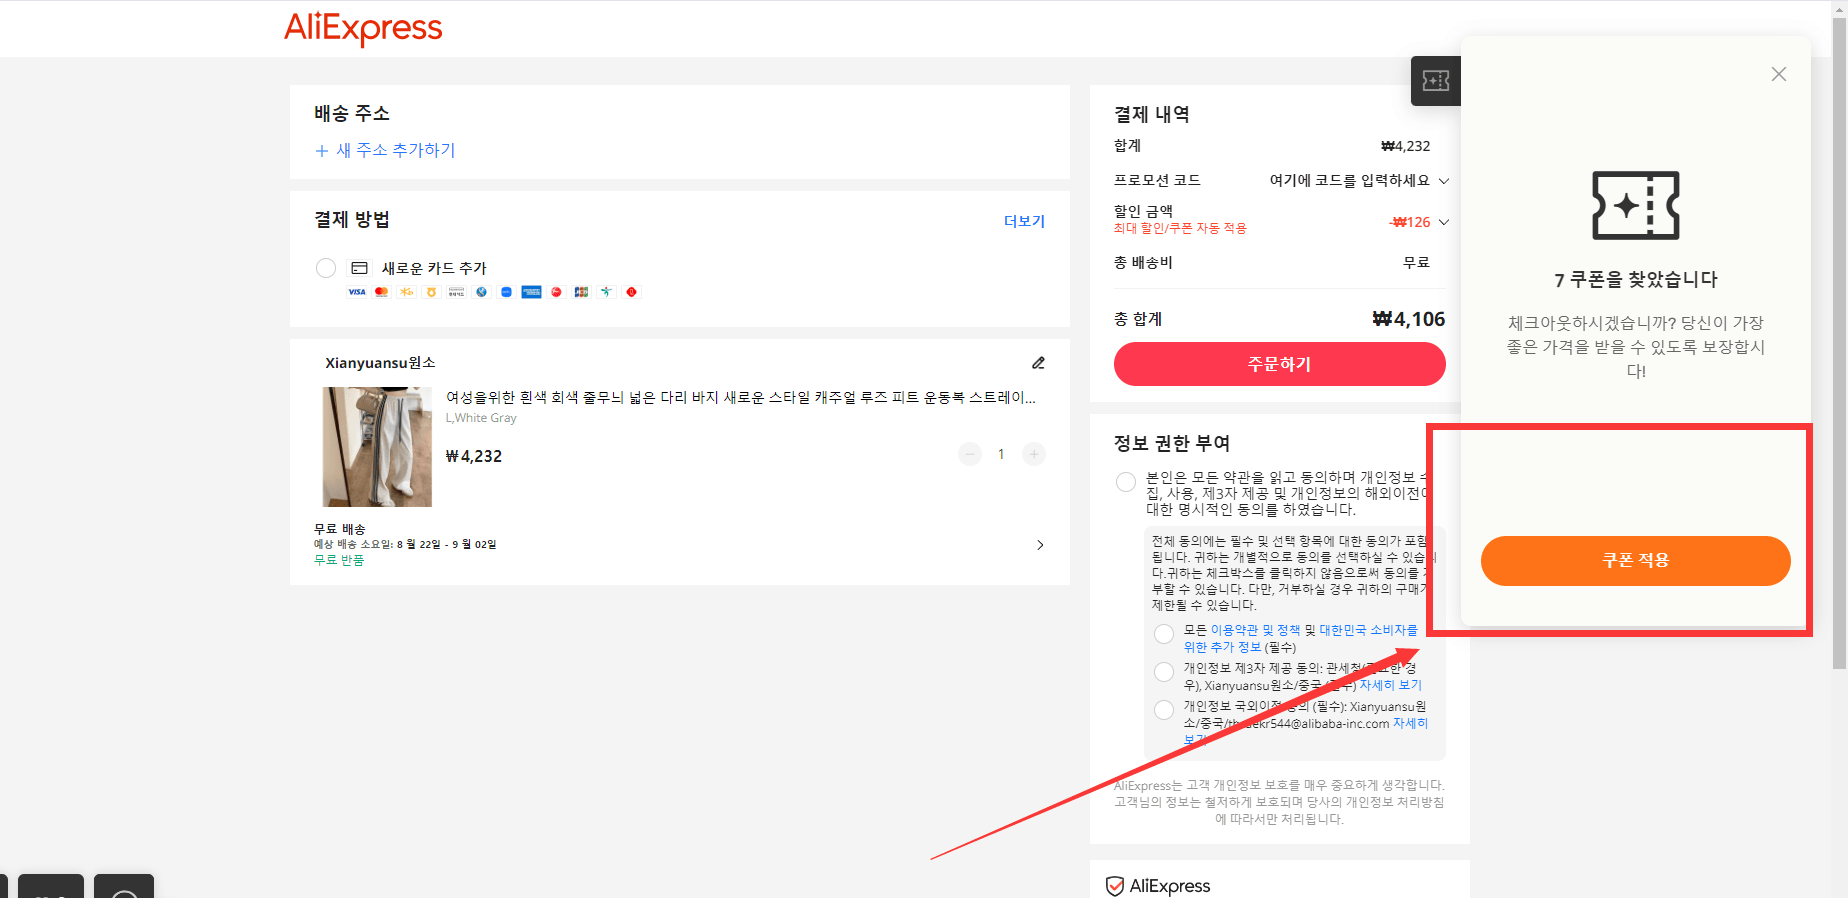
Task: Click the KB card star logo
Action: click(406, 292)
